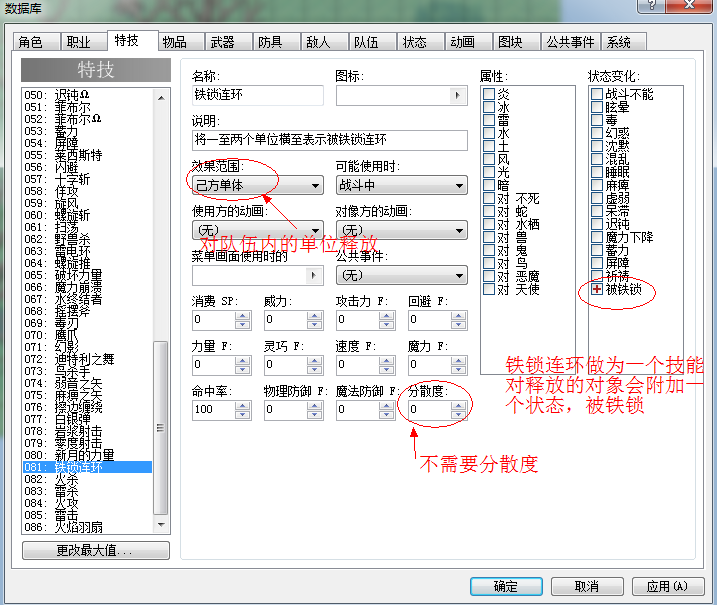This screenshot has width=717, height=605.
Task: Open the 对像方的动画 dropdown
Action: point(401,230)
